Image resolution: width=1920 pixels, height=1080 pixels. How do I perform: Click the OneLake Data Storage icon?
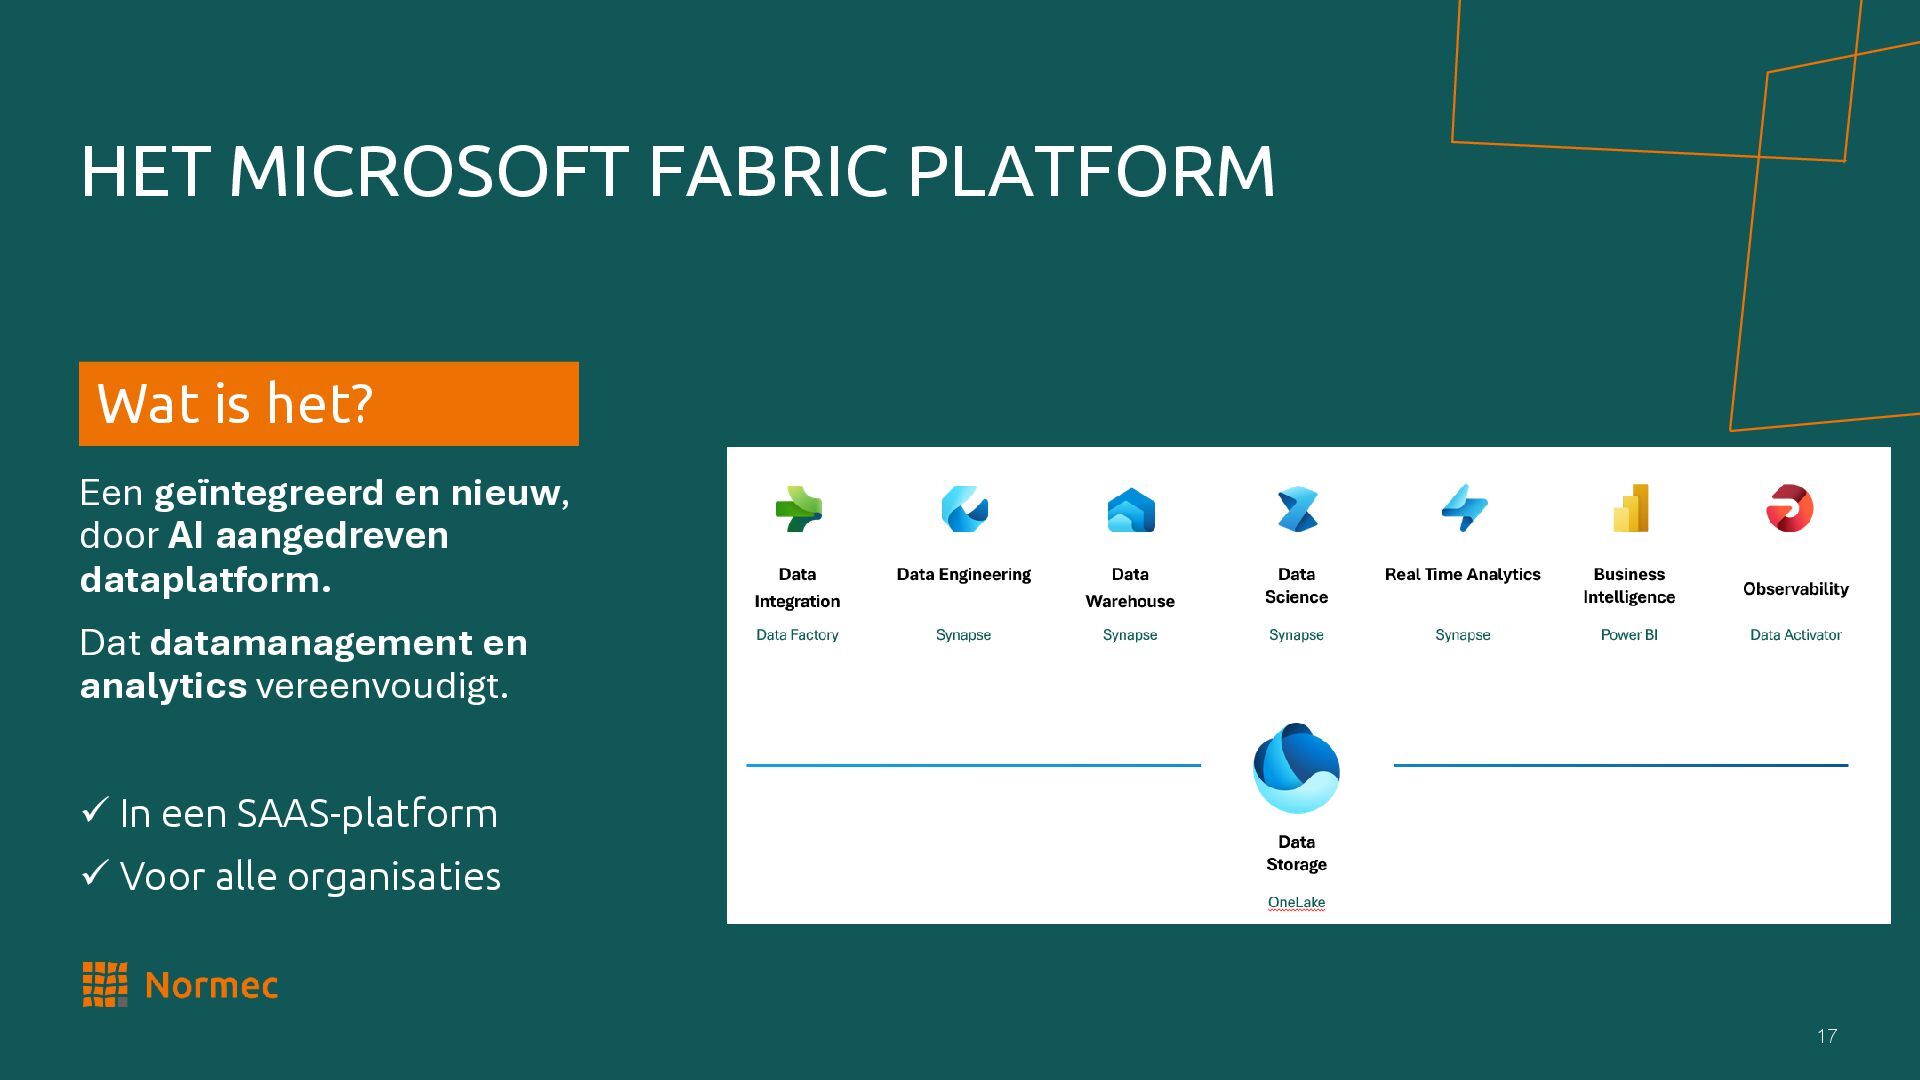1296,768
